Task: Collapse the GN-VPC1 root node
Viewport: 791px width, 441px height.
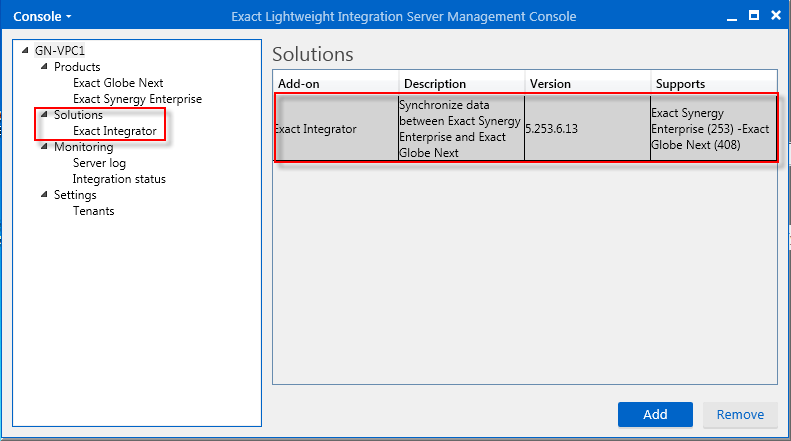Action: tap(25, 50)
